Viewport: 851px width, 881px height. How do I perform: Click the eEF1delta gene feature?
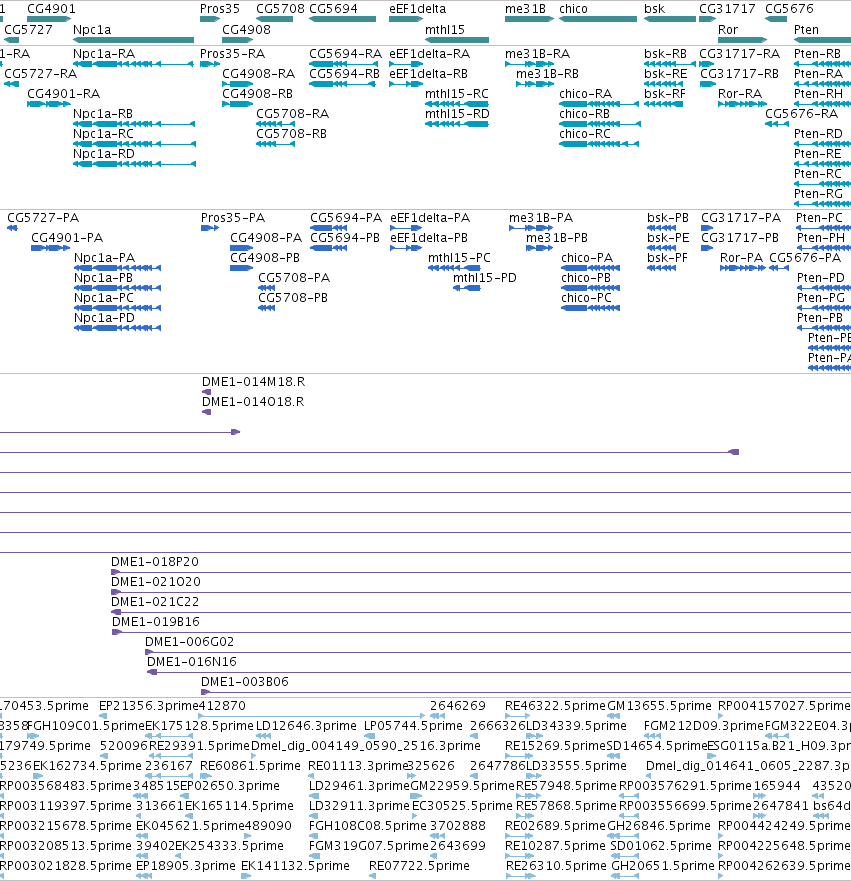click(406, 19)
